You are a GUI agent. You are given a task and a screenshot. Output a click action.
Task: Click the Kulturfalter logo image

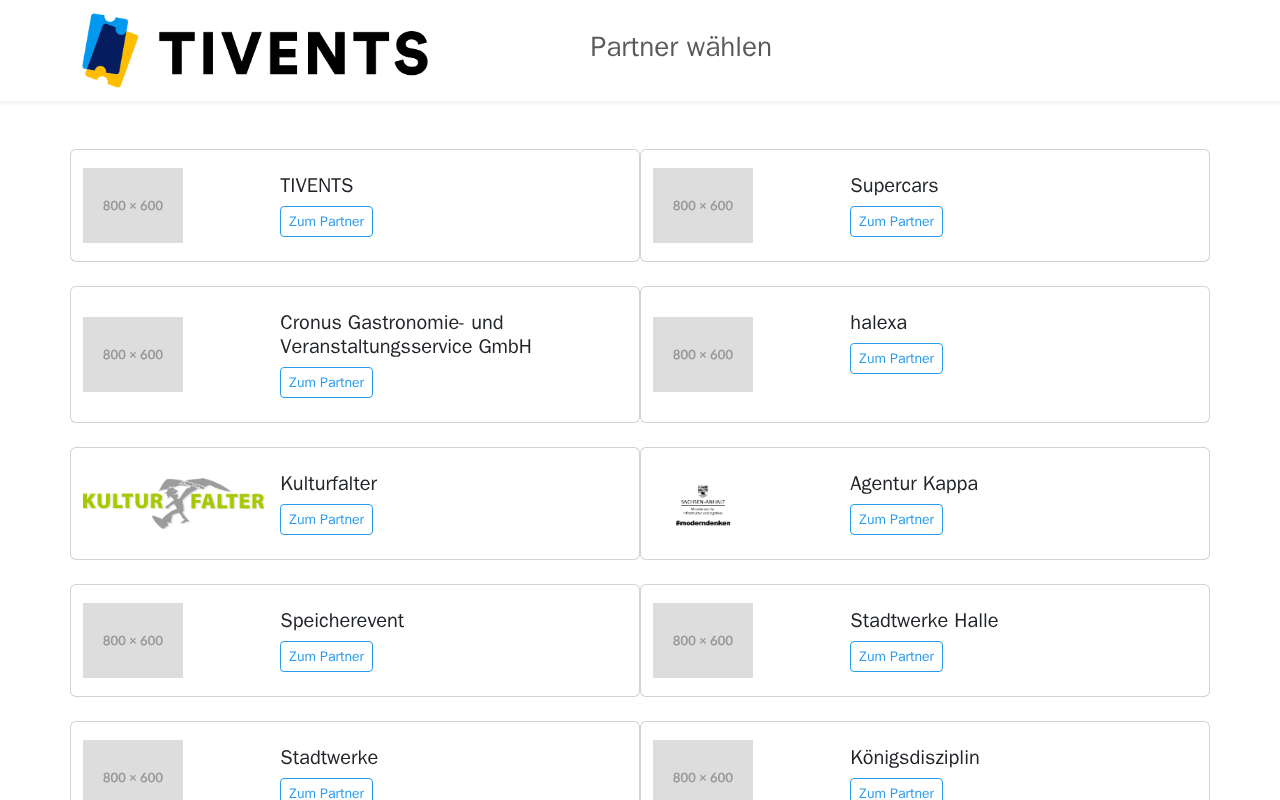(x=173, y=503)
